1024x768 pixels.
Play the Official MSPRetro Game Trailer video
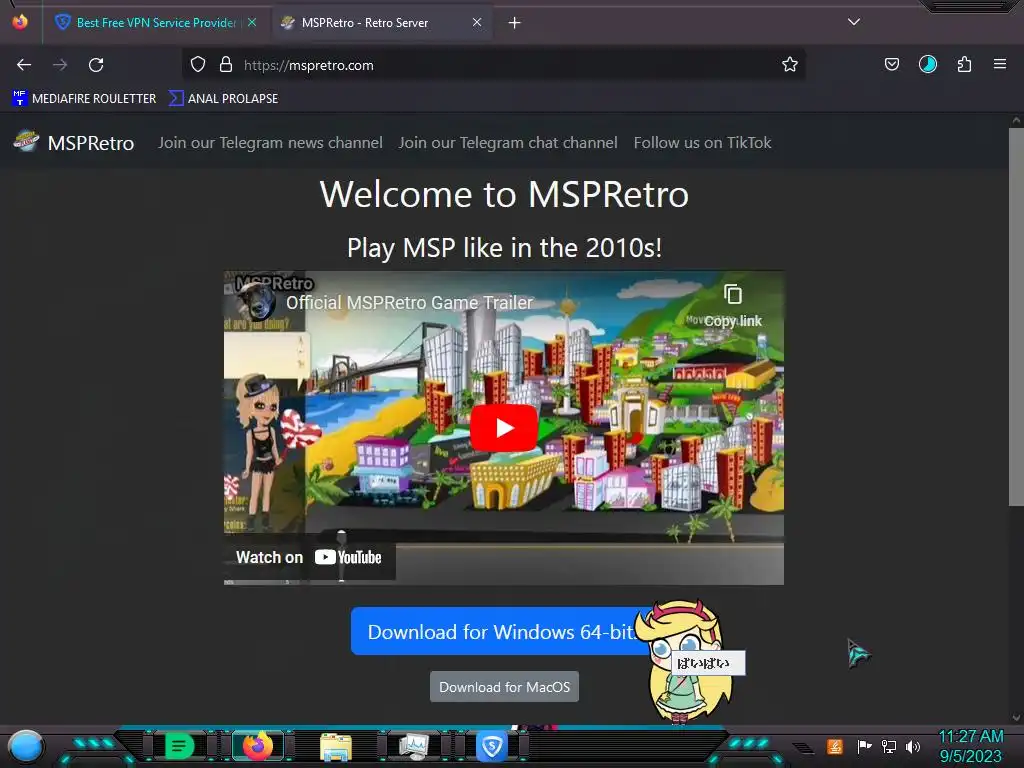pos(504,428)
